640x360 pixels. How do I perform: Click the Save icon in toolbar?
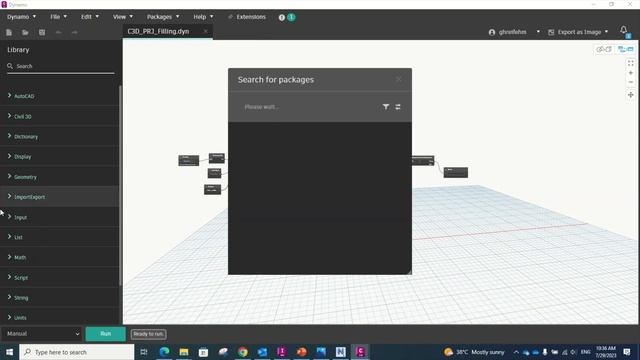pyautogui.click(x=42, y=32)
